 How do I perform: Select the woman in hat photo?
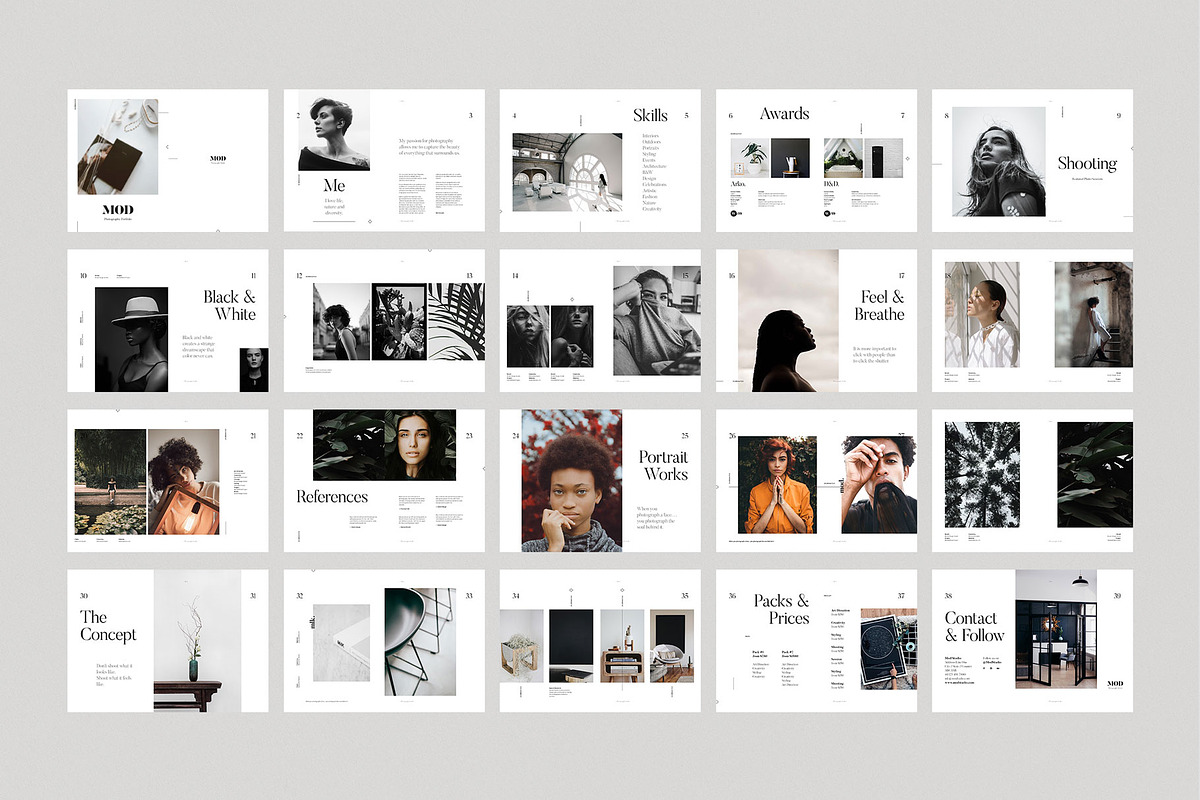tap(131, 339)
